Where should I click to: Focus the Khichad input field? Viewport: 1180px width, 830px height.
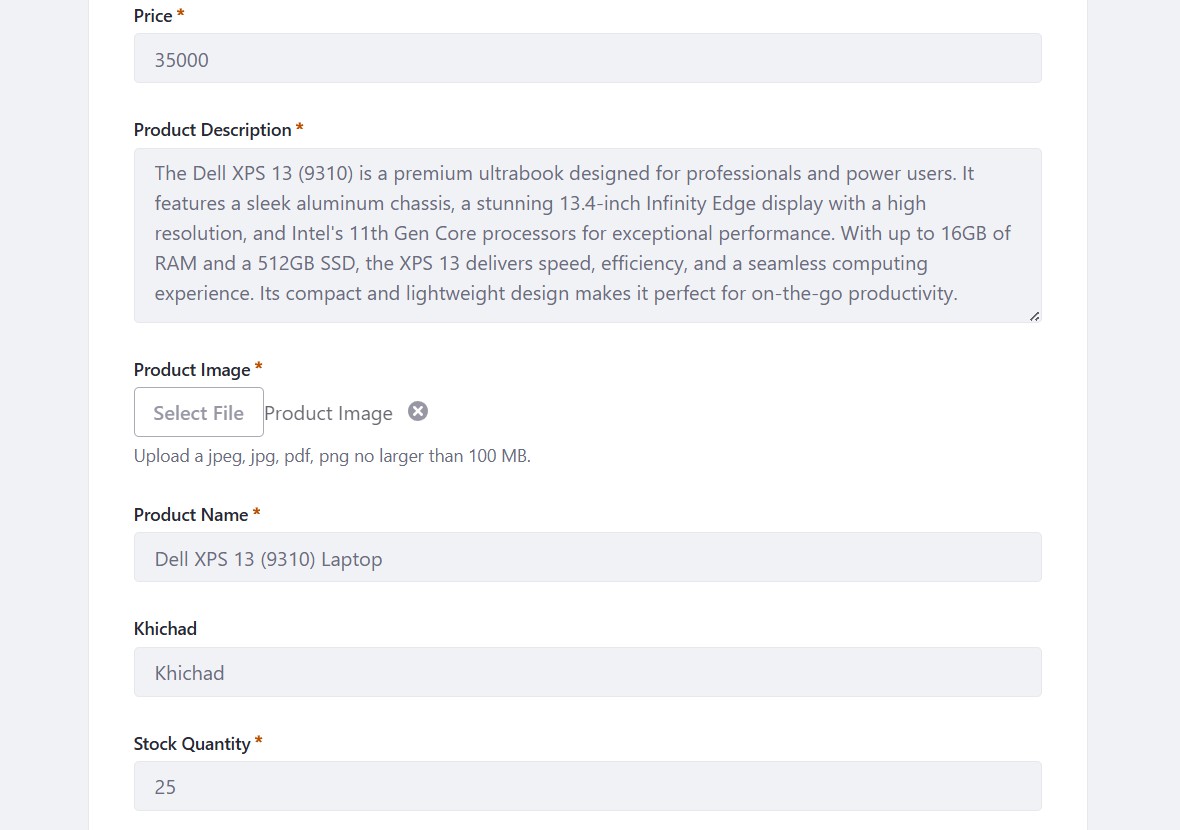588,673
